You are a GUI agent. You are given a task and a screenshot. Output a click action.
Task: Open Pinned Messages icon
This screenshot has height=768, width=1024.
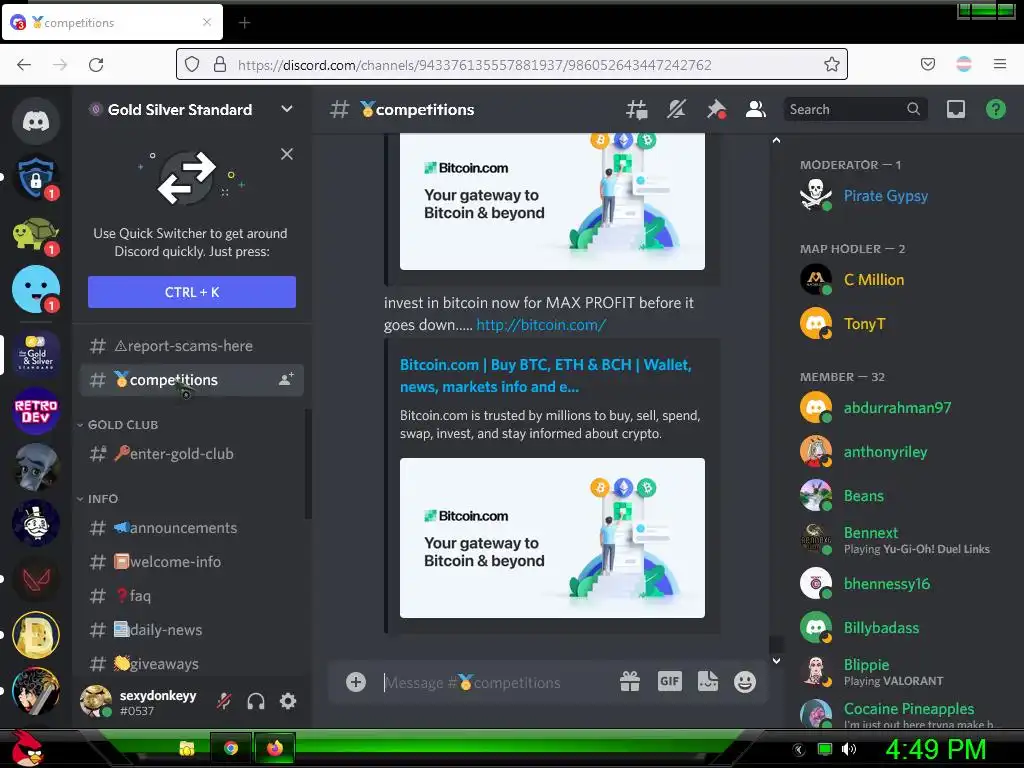tap(716, 109)
